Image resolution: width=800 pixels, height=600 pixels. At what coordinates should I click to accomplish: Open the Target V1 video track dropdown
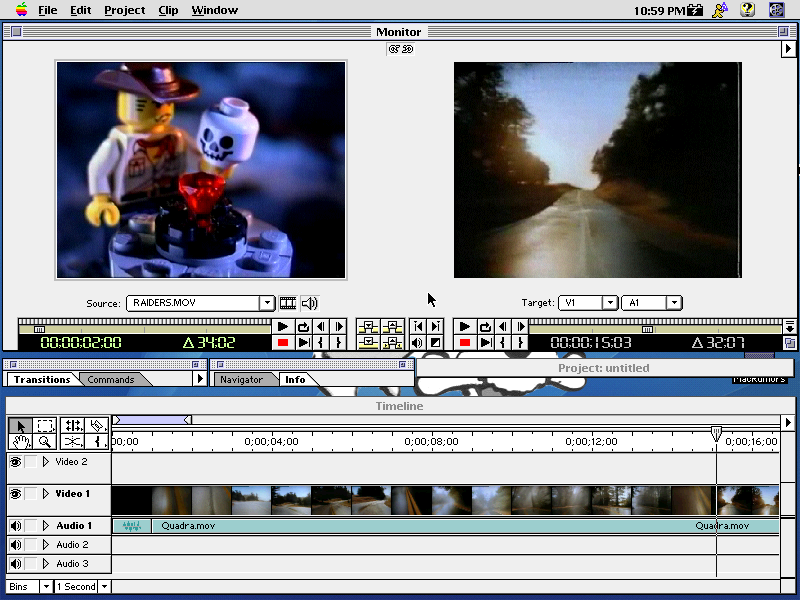588,303
